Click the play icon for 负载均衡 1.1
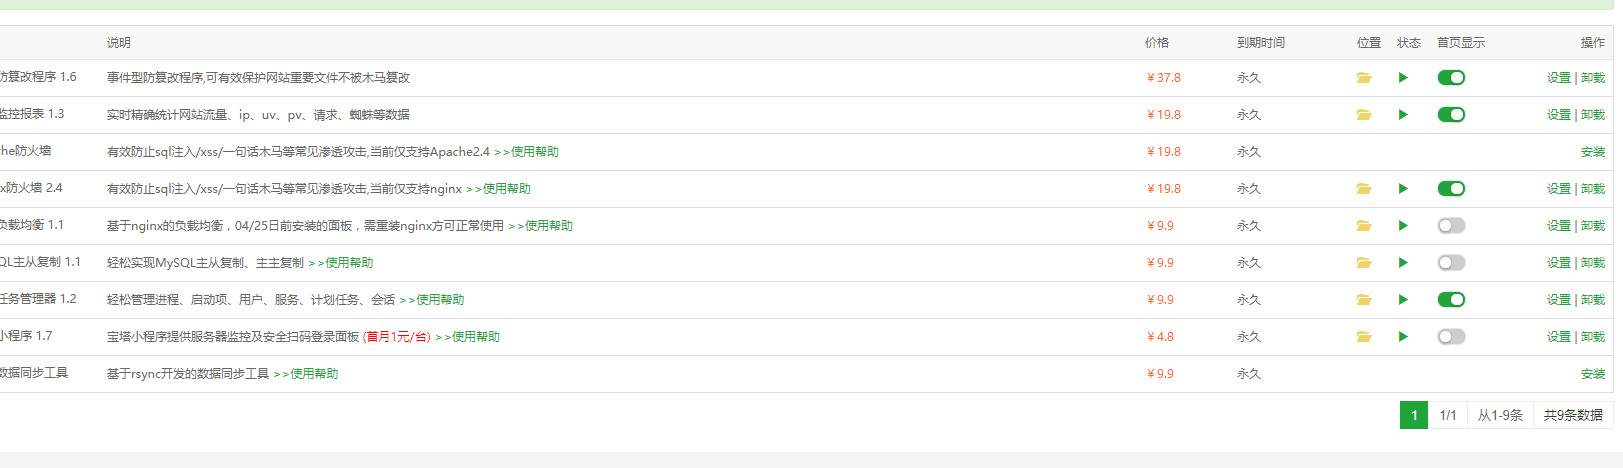Screen dimensions: 1623x468 click(1403, 226)
